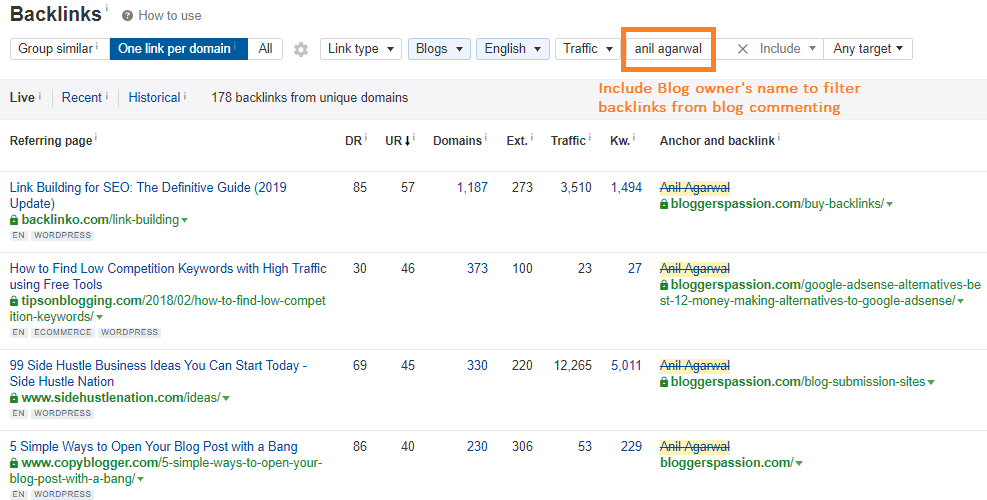The height and width of the screenshot is (500, 987).
Task: Click info icon beside Anchor and backlink header
Action: pyautogui.click(x=779, y=137)
